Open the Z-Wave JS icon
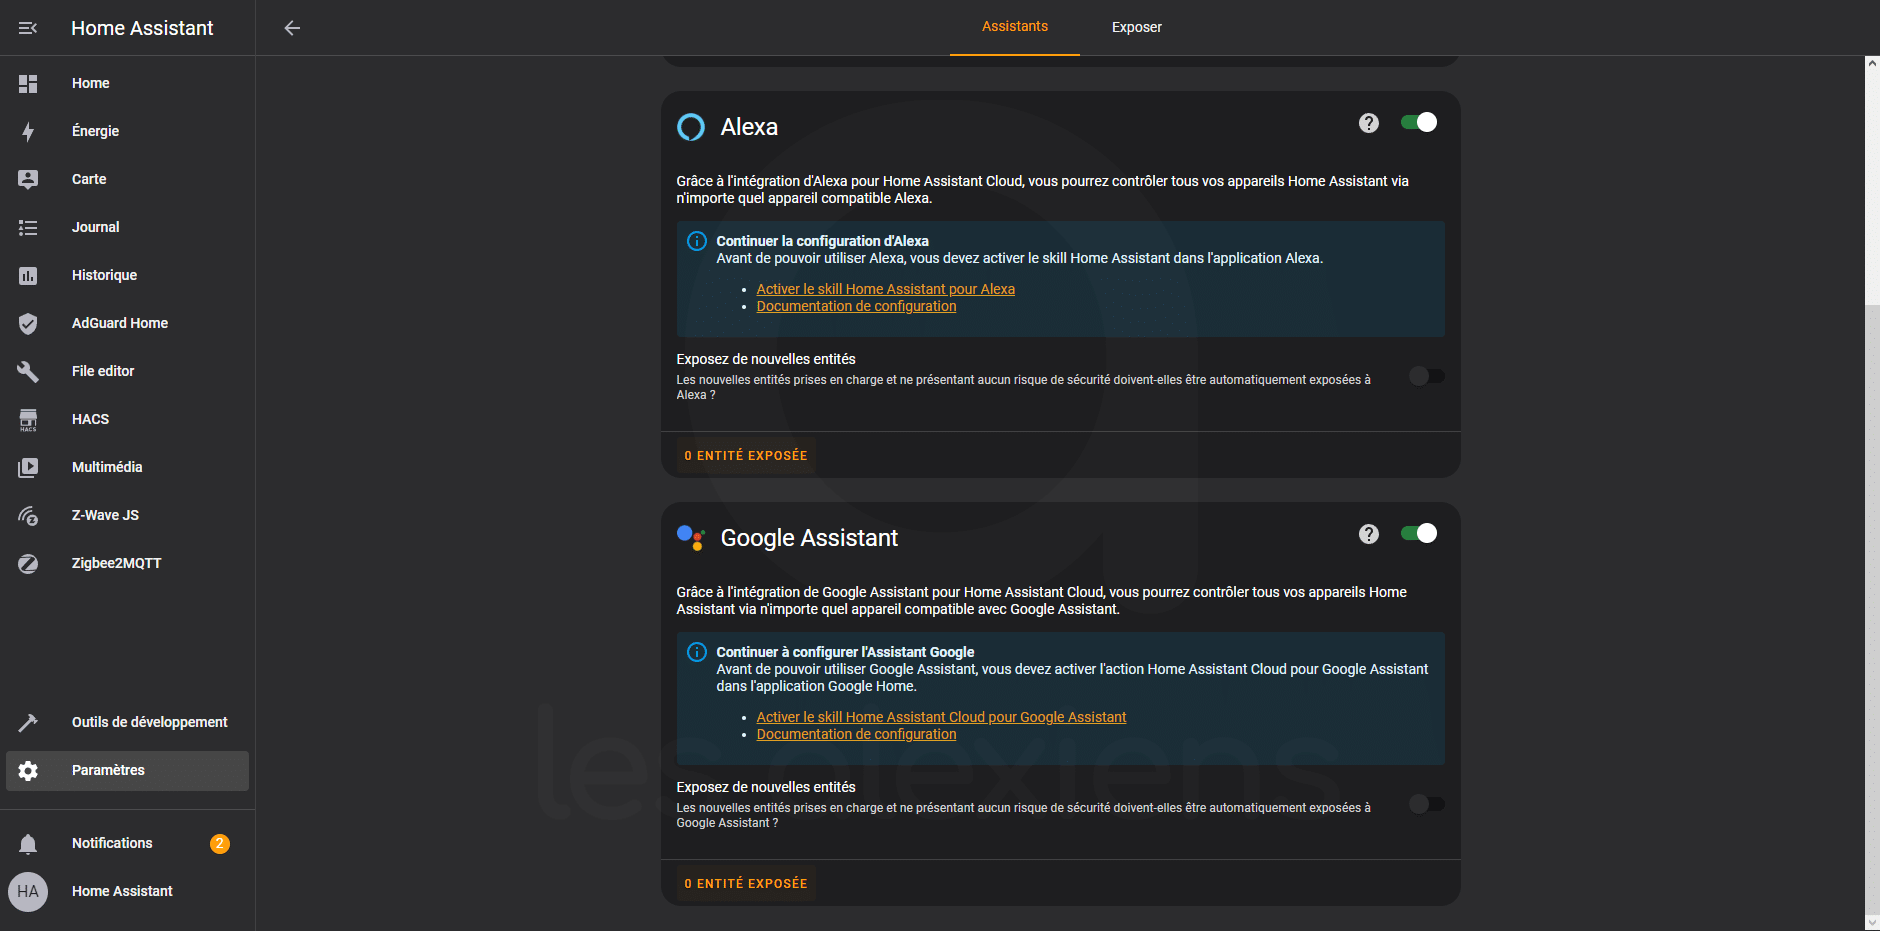This screenshot has width=1880, height=931. click(x=28, y=516)
